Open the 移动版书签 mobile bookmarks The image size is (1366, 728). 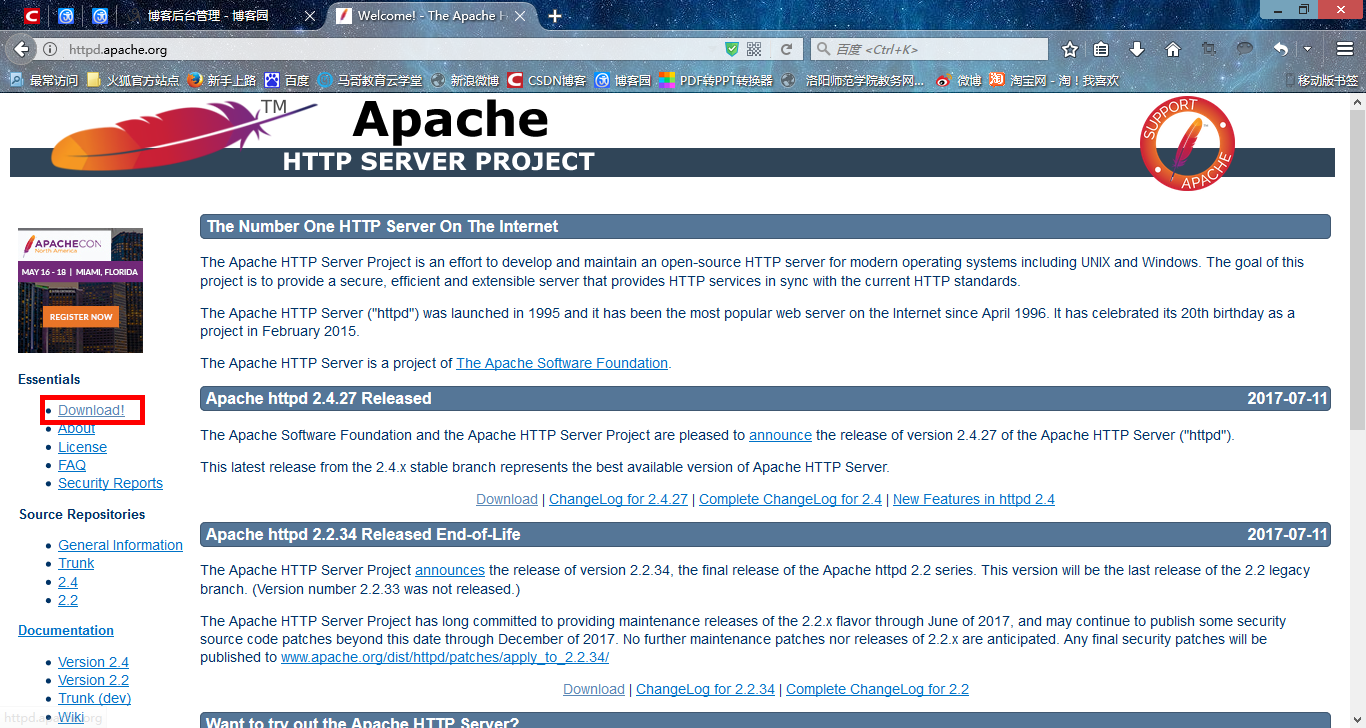(x=1321, y=80)
